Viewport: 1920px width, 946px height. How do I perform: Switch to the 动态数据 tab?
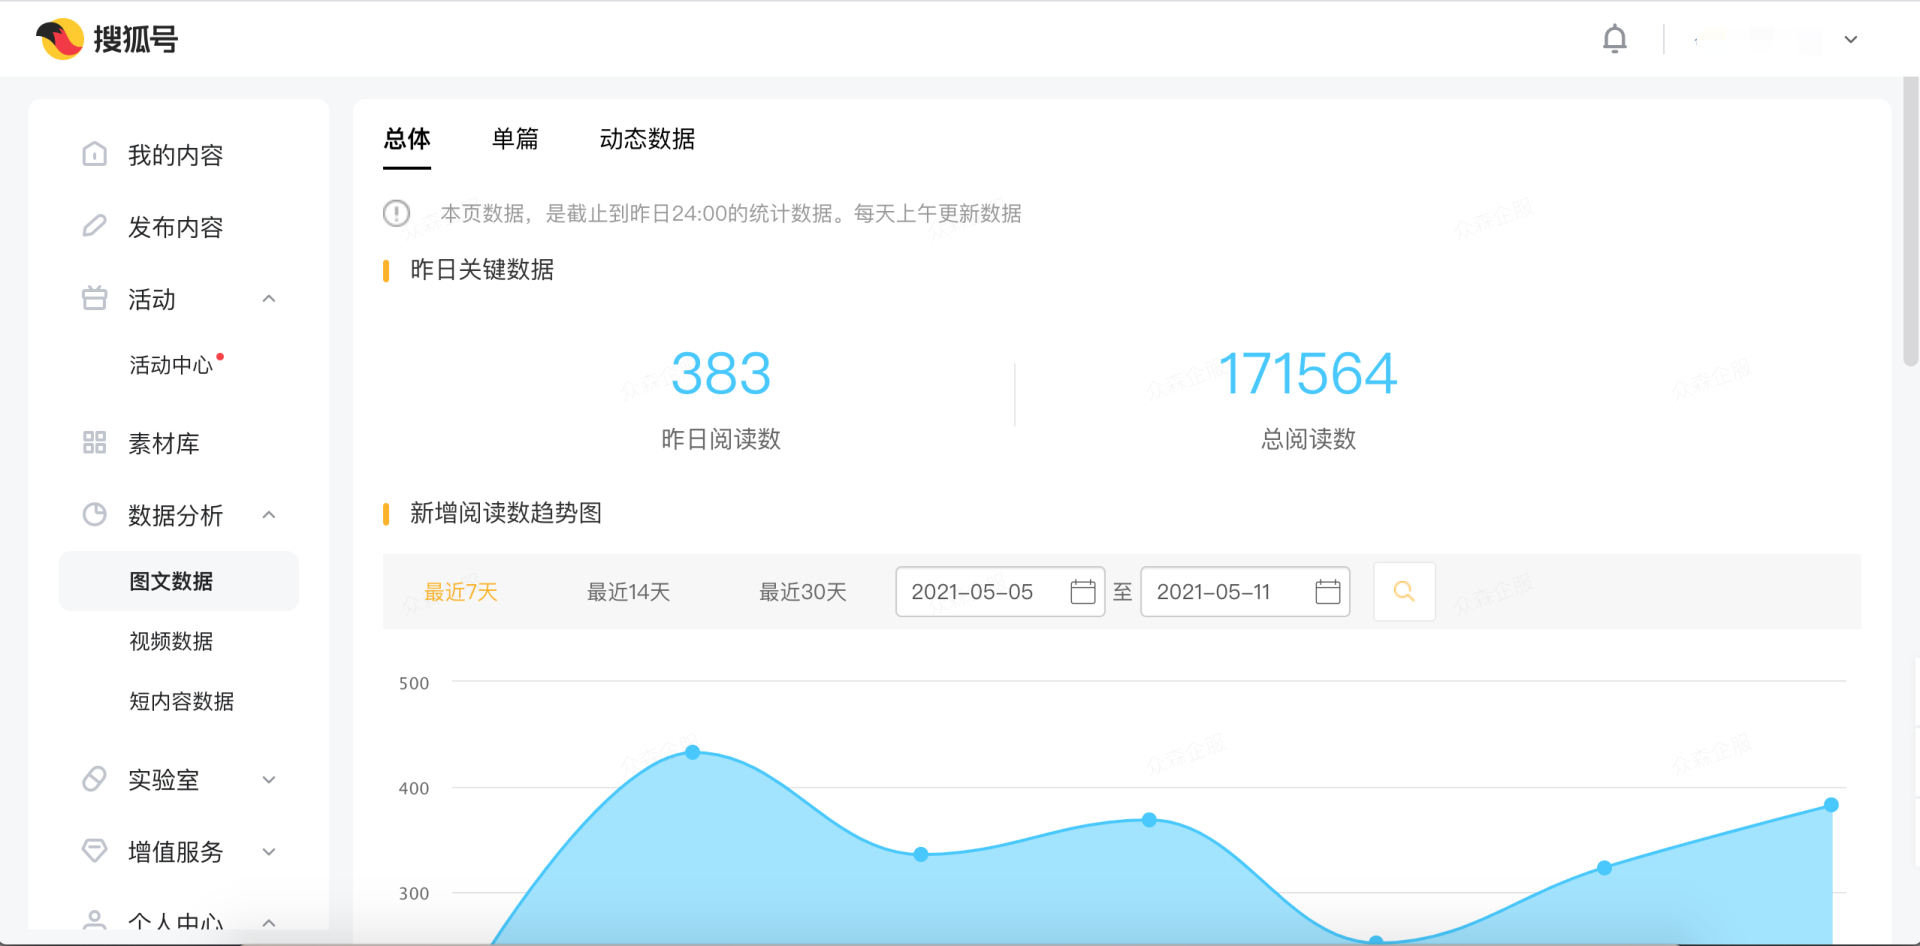(x=647, y=139)
